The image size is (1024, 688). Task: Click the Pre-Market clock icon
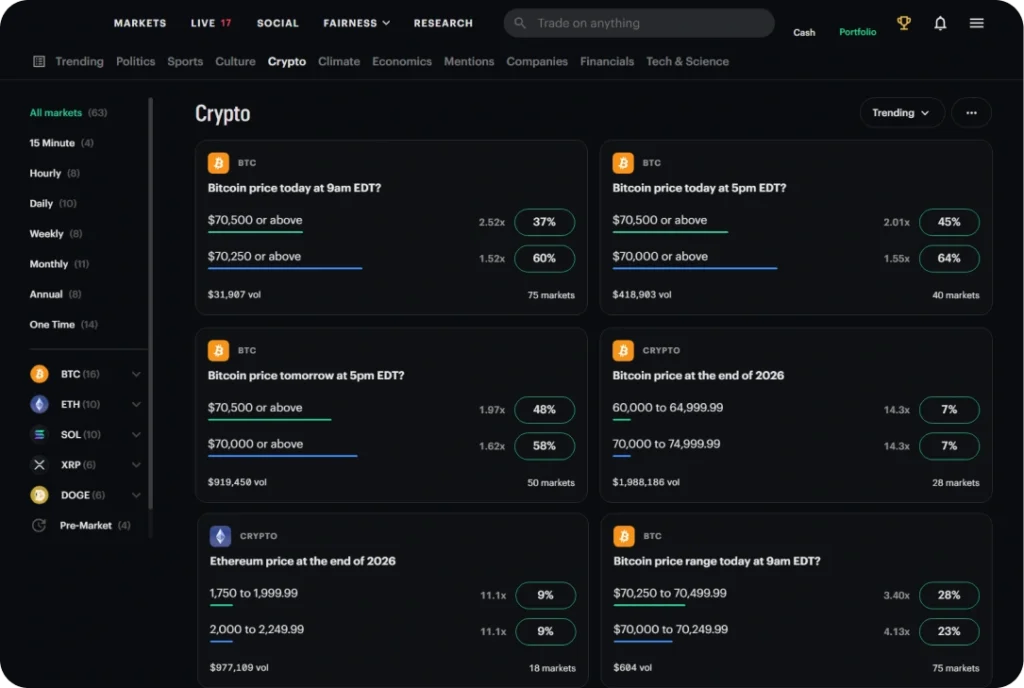(x=39, y=525)
